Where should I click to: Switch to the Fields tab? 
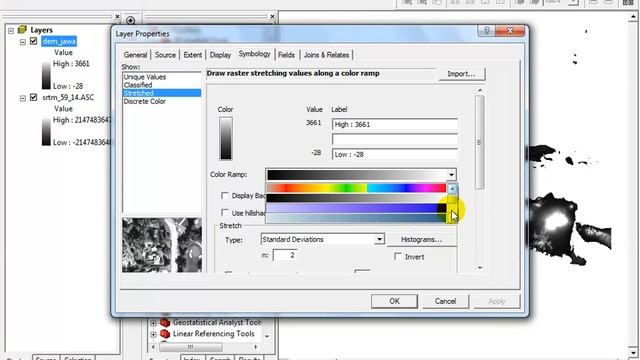click(287, 55)
